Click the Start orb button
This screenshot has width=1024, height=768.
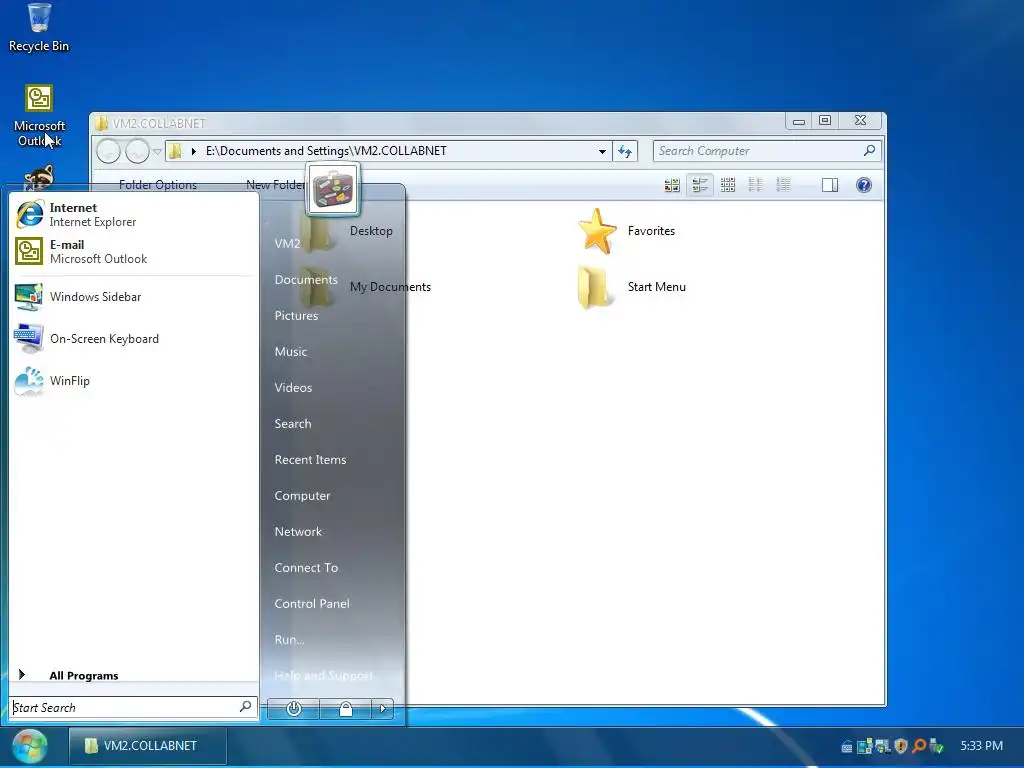(29, 746)
